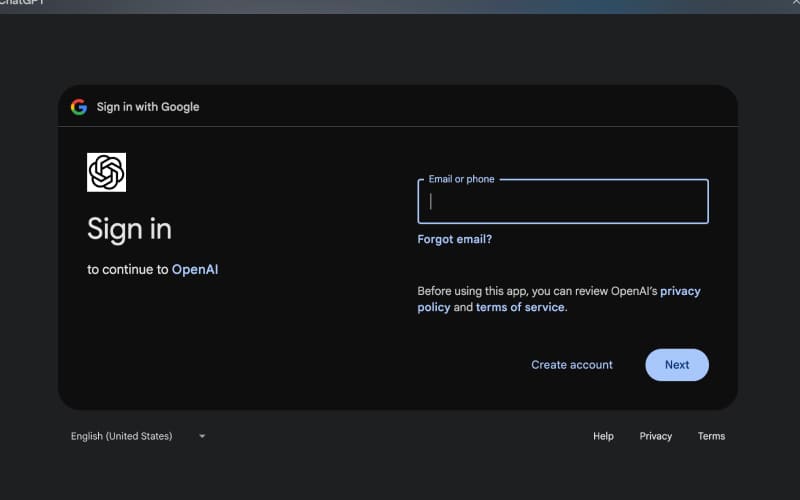Viewport: 800px width, 500px height.
Task: Click the "to continue to" text
Action: click(x=127, y=269)
